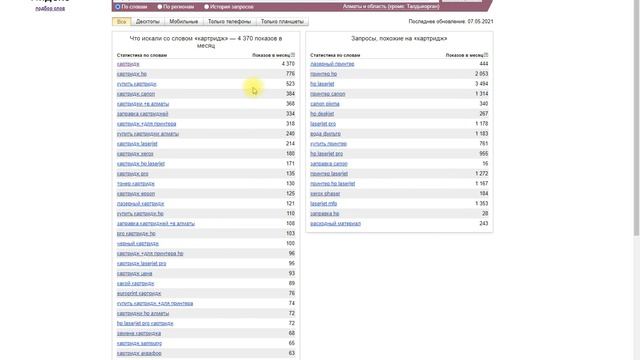The height and width of the screenshot is (360, 640).
Task: Open the 'заправка canon' similar query link
Action: point(329,164)
